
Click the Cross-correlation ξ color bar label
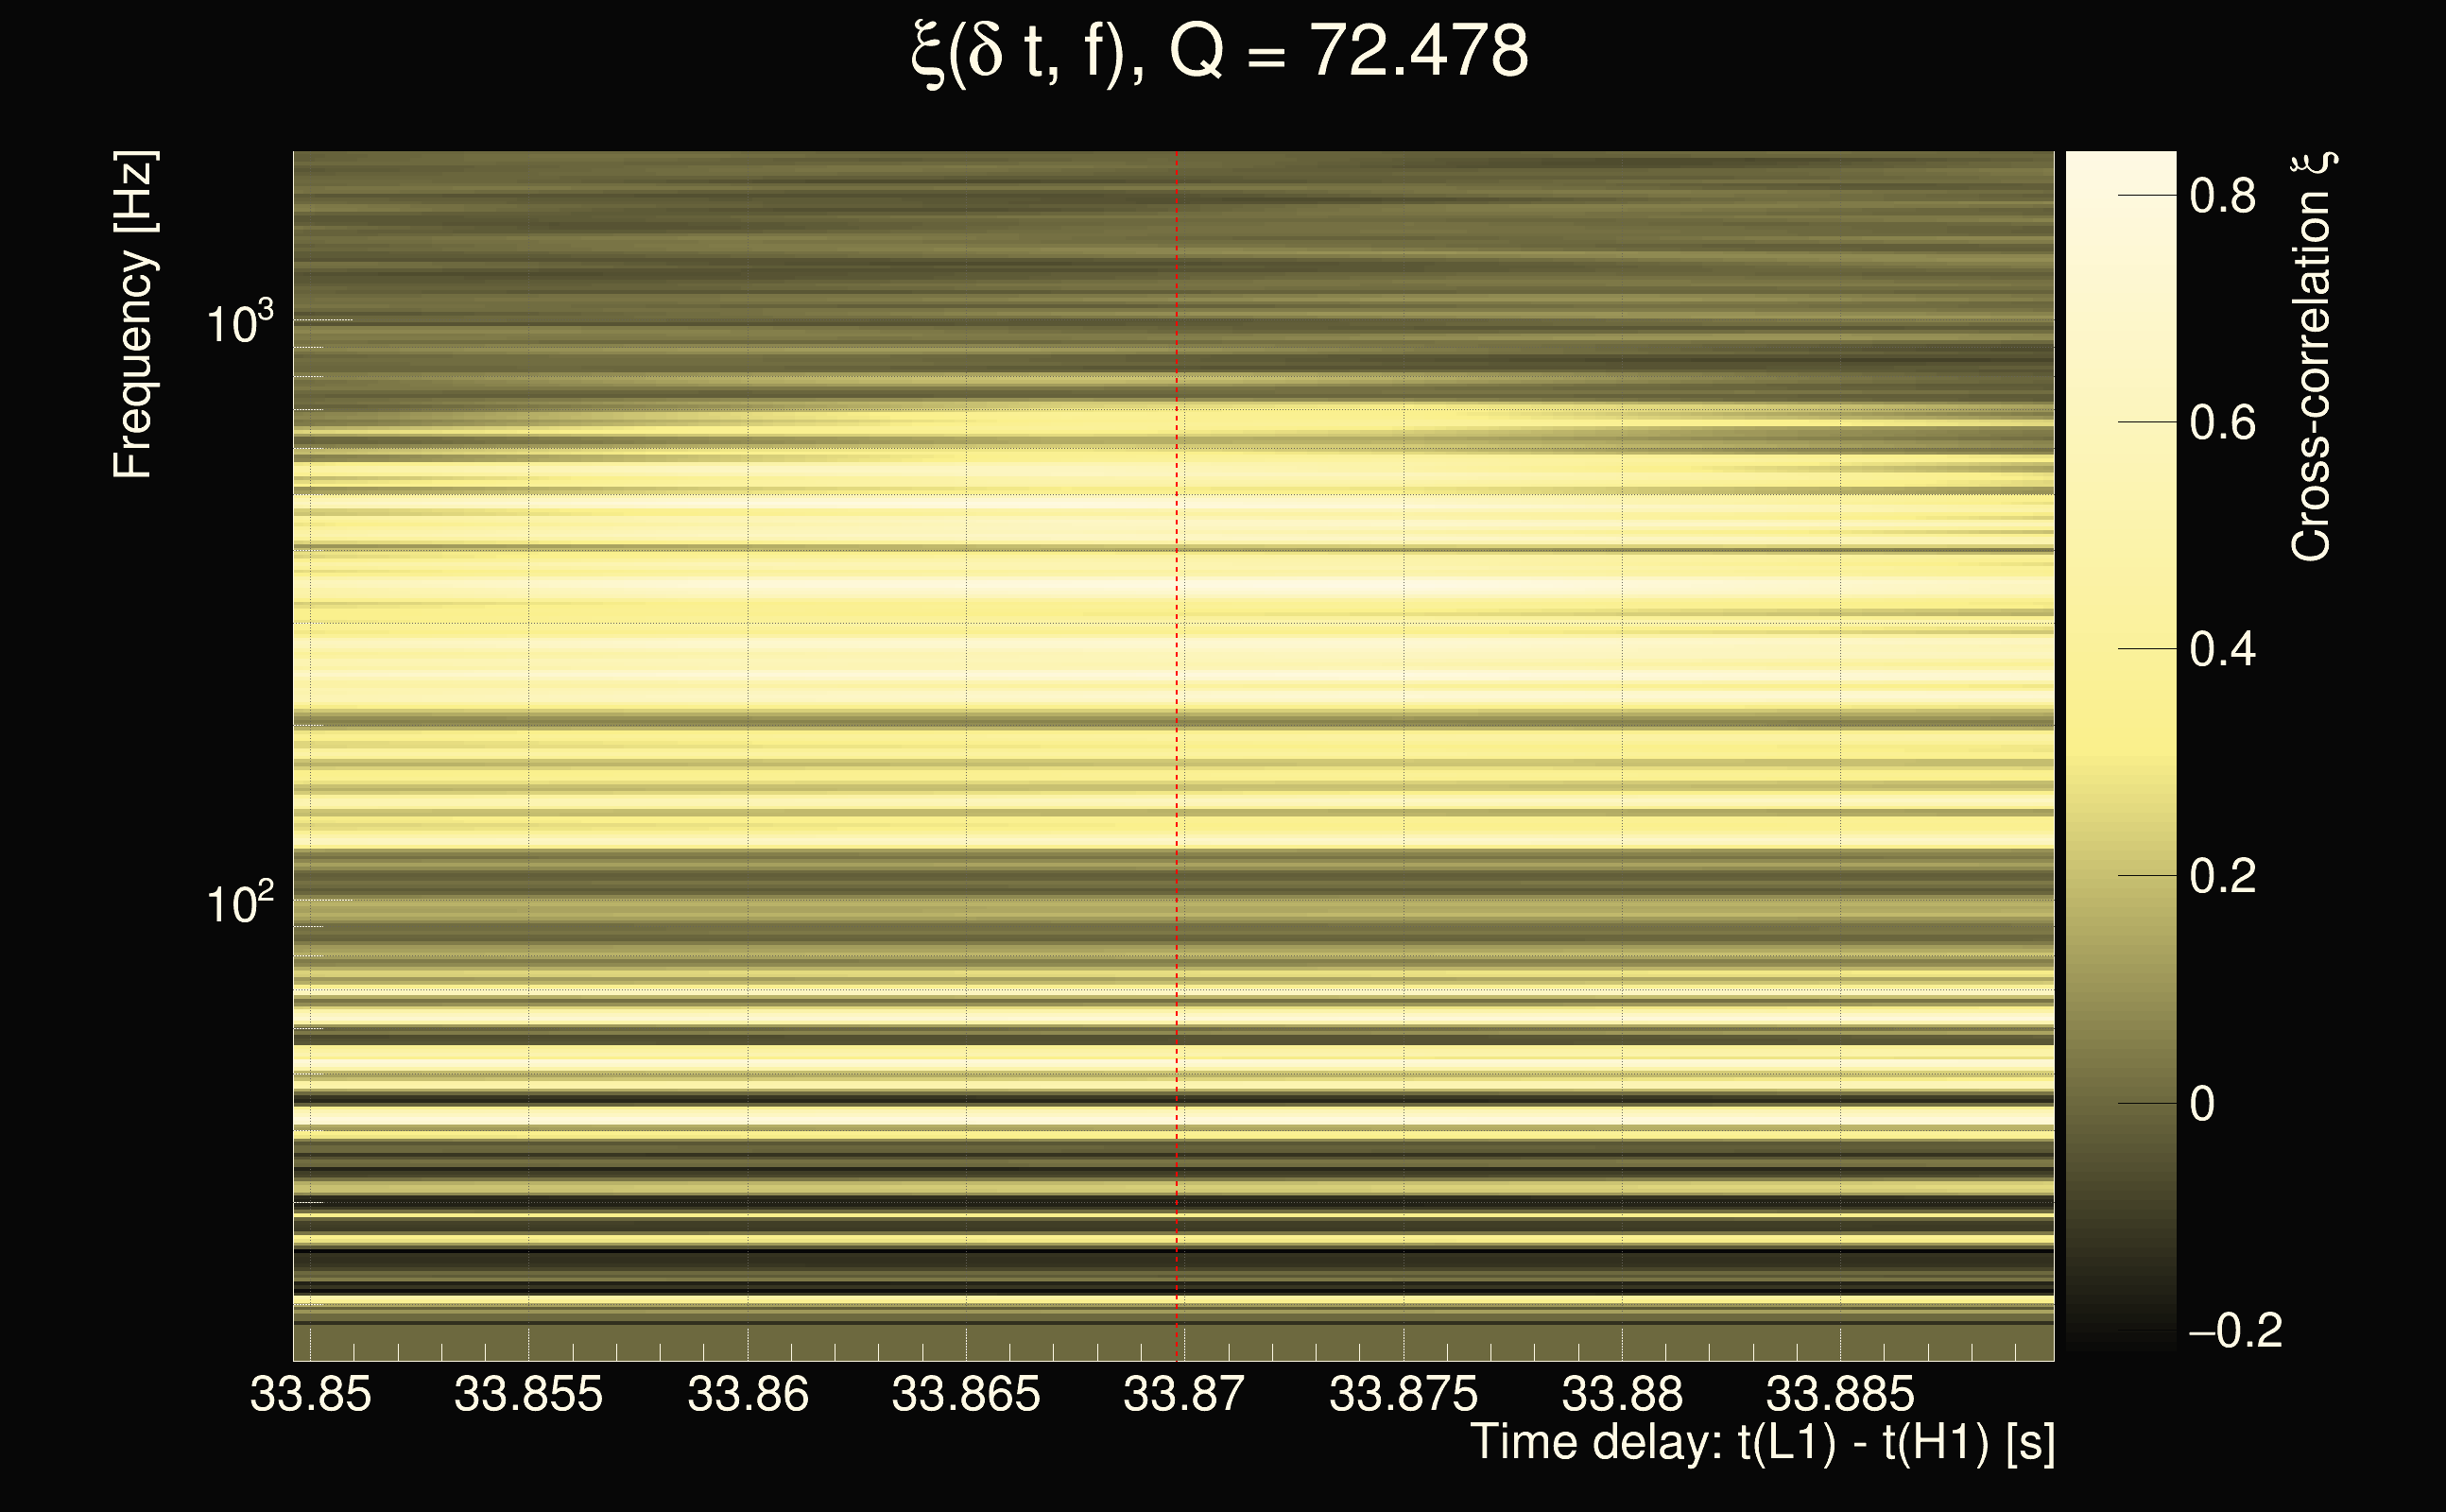point(2312,357)
